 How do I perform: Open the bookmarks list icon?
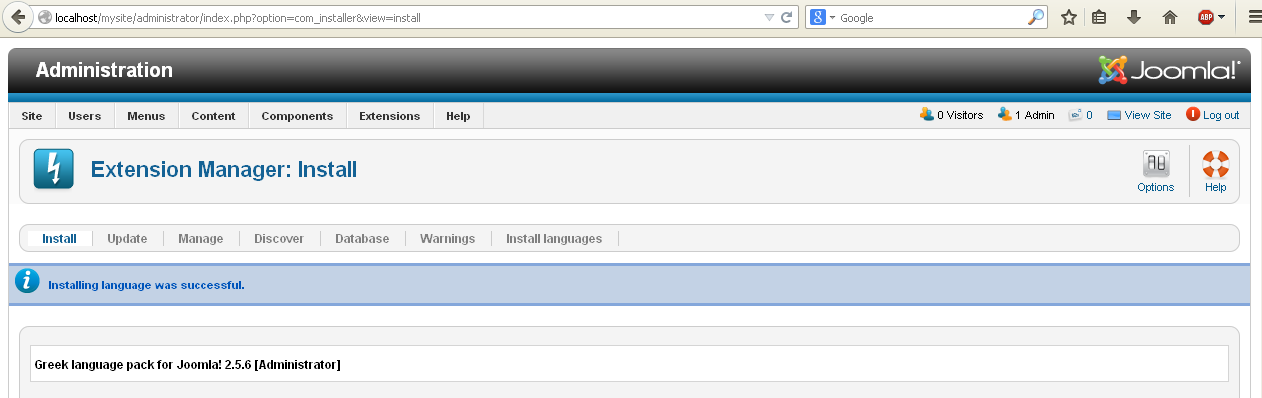[1099, 18]
